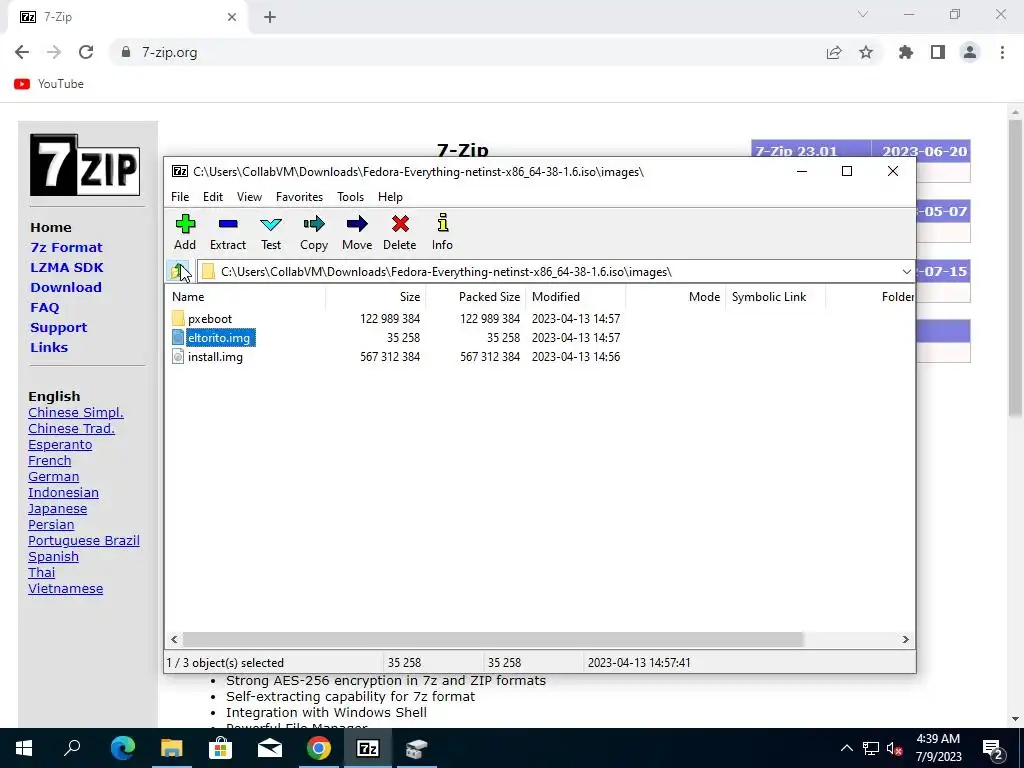
Task: Open the View menu in 7-Zip
Action: click(x=249, y=197)
